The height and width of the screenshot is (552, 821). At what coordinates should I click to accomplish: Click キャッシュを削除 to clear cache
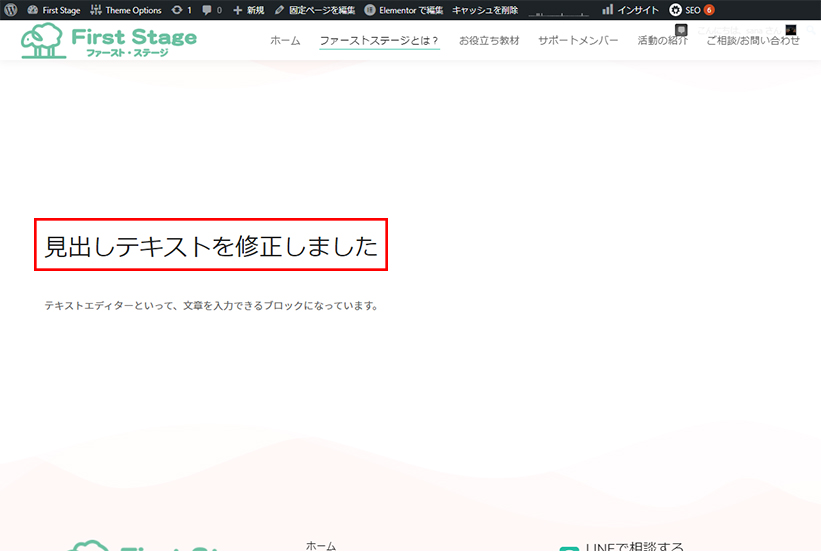tap(485, 10)
